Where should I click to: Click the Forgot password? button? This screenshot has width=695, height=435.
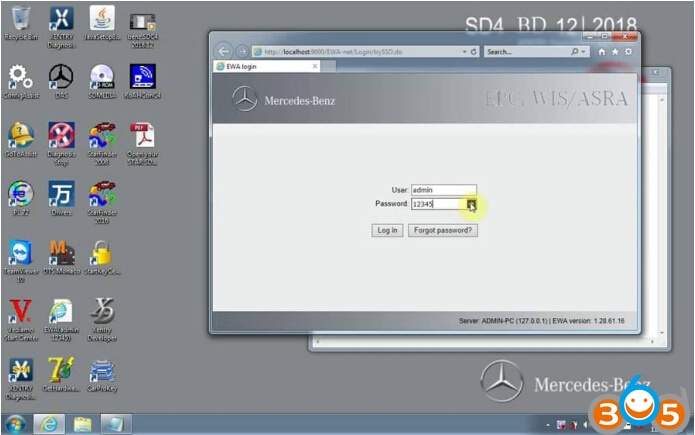(x=443, y=231)
